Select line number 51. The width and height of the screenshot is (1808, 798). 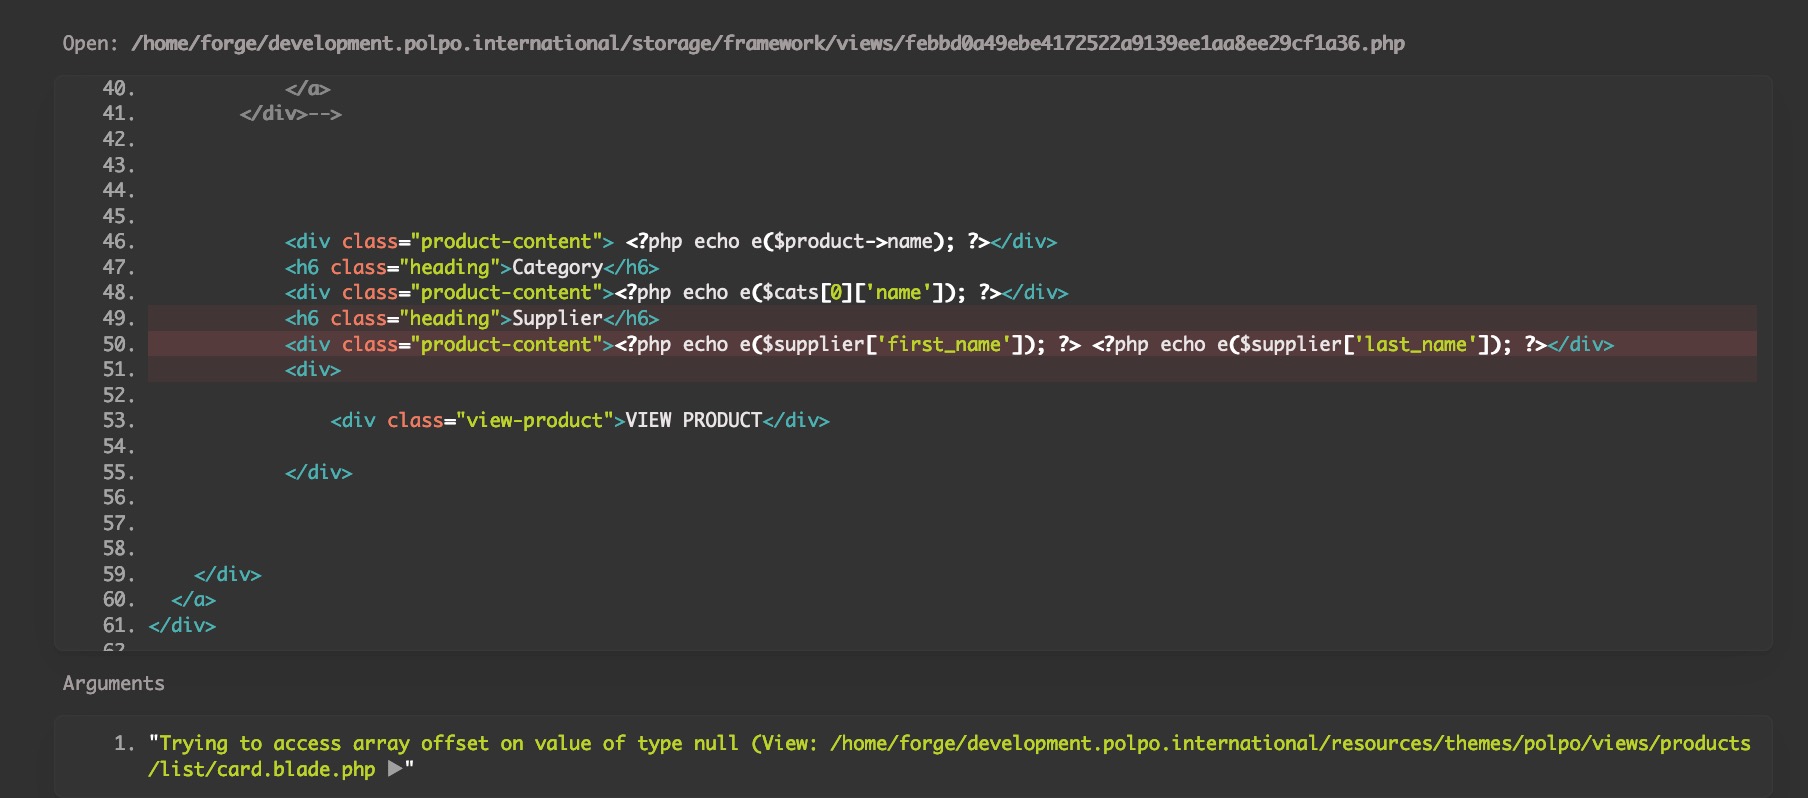coord(118,369)
